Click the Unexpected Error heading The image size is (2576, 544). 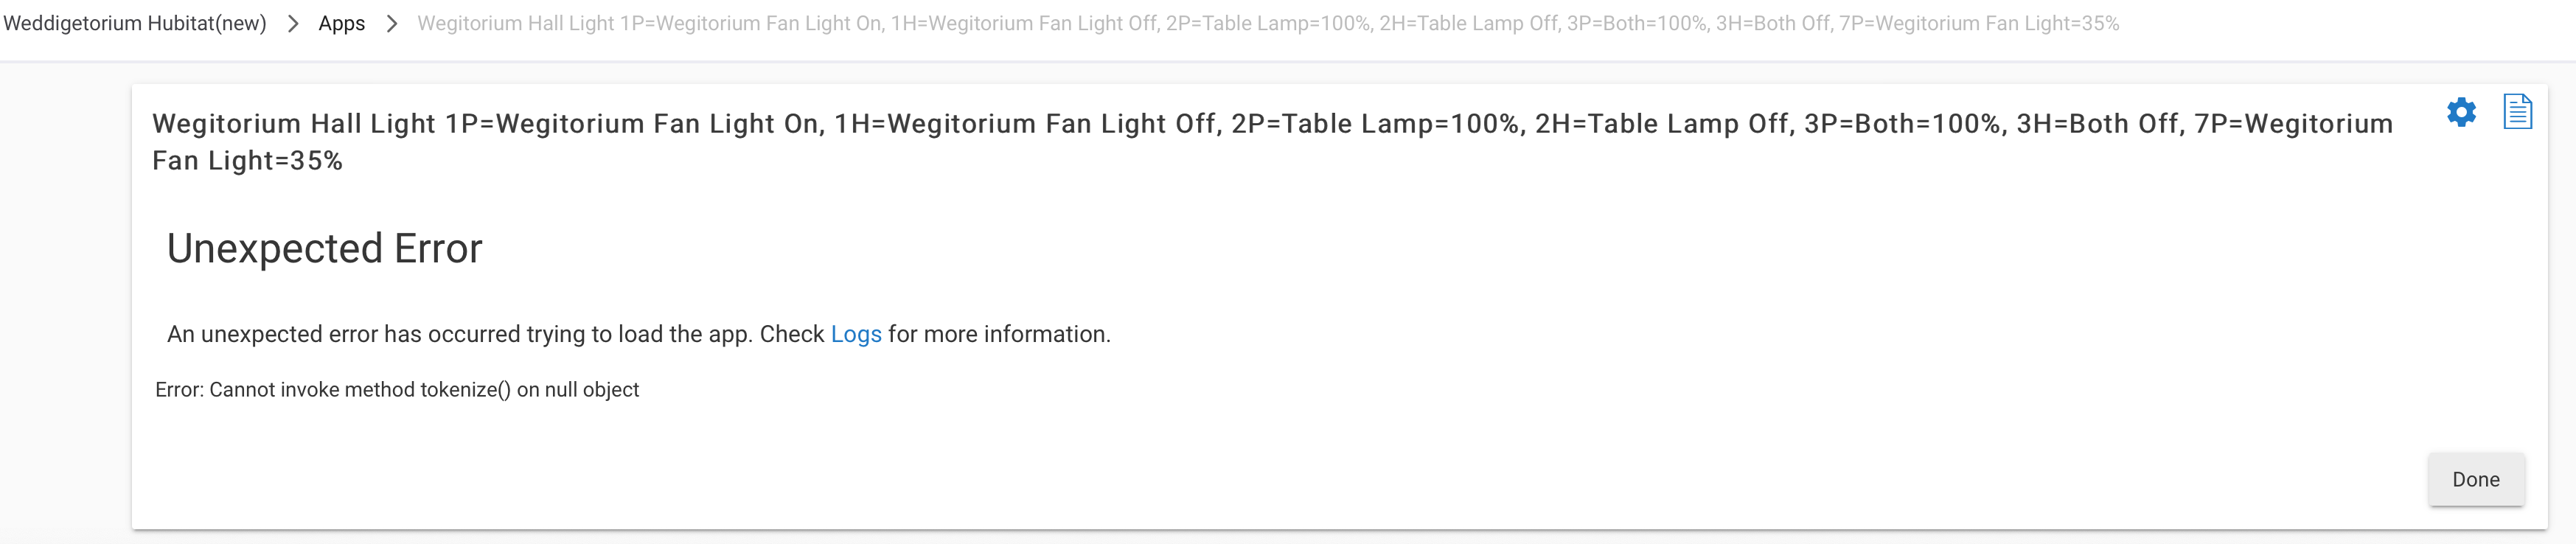(324, 248)
